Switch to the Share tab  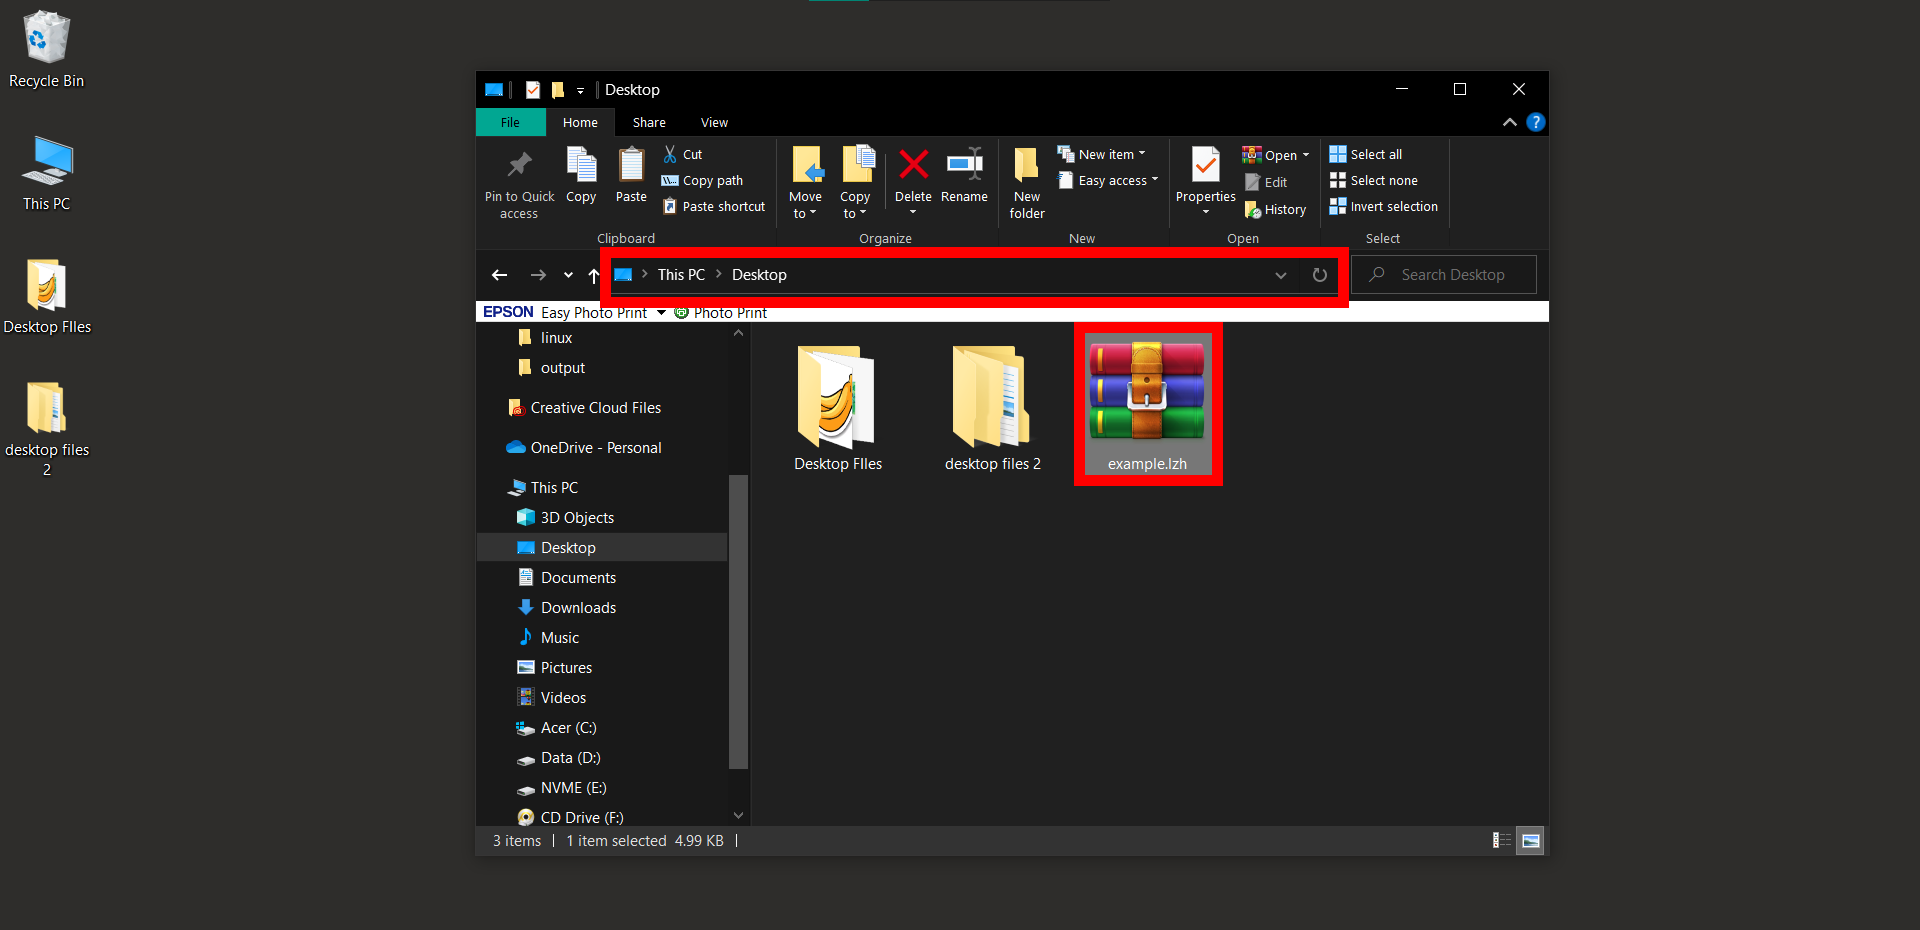648,122
